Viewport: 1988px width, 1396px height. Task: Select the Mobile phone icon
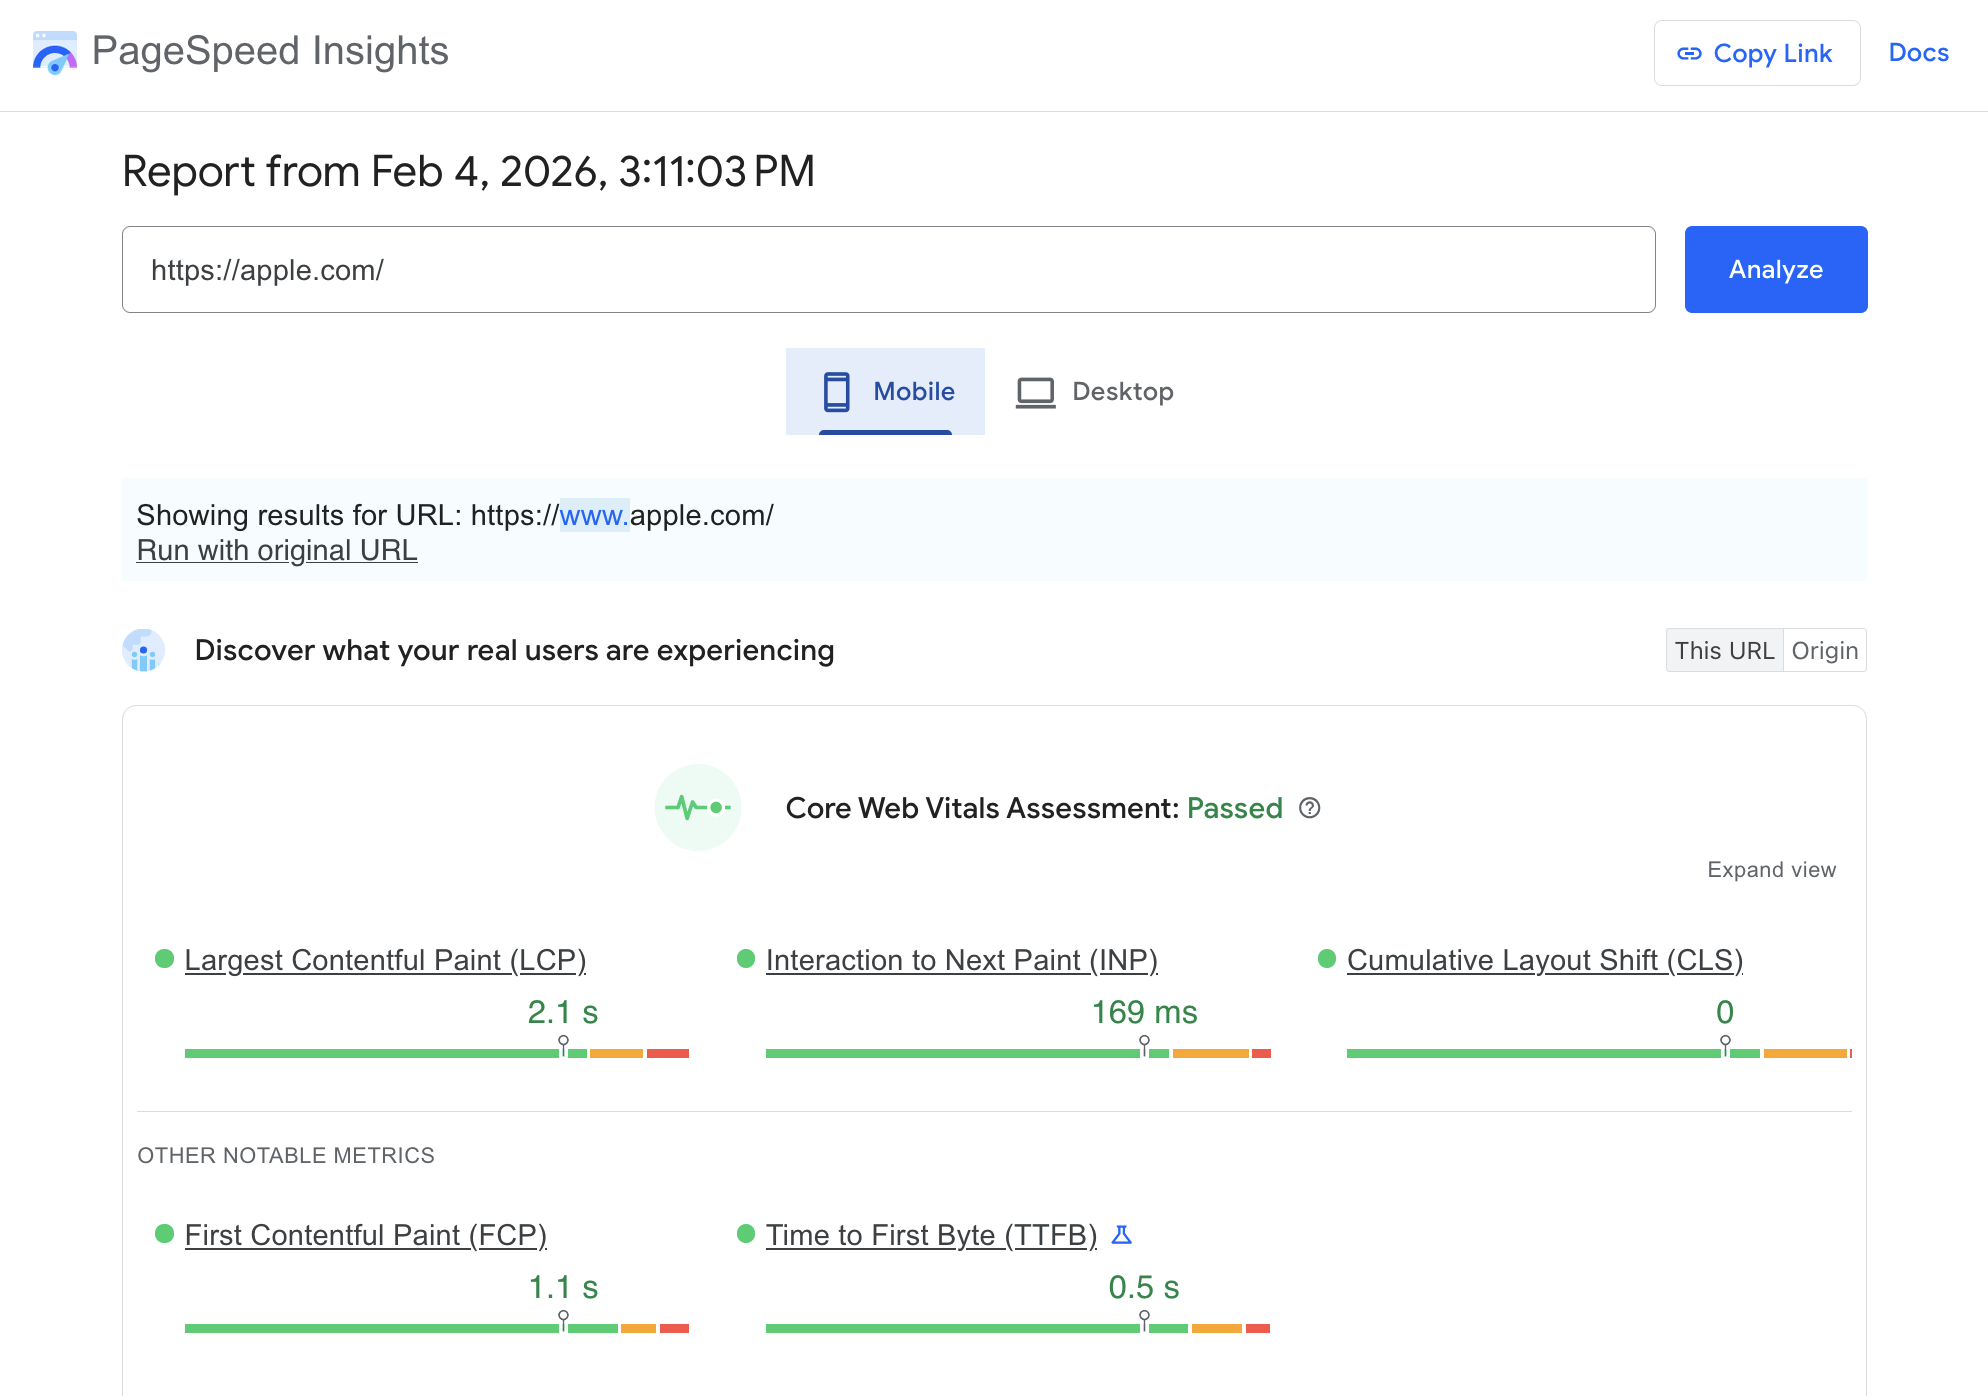click(x=836, y=392)
